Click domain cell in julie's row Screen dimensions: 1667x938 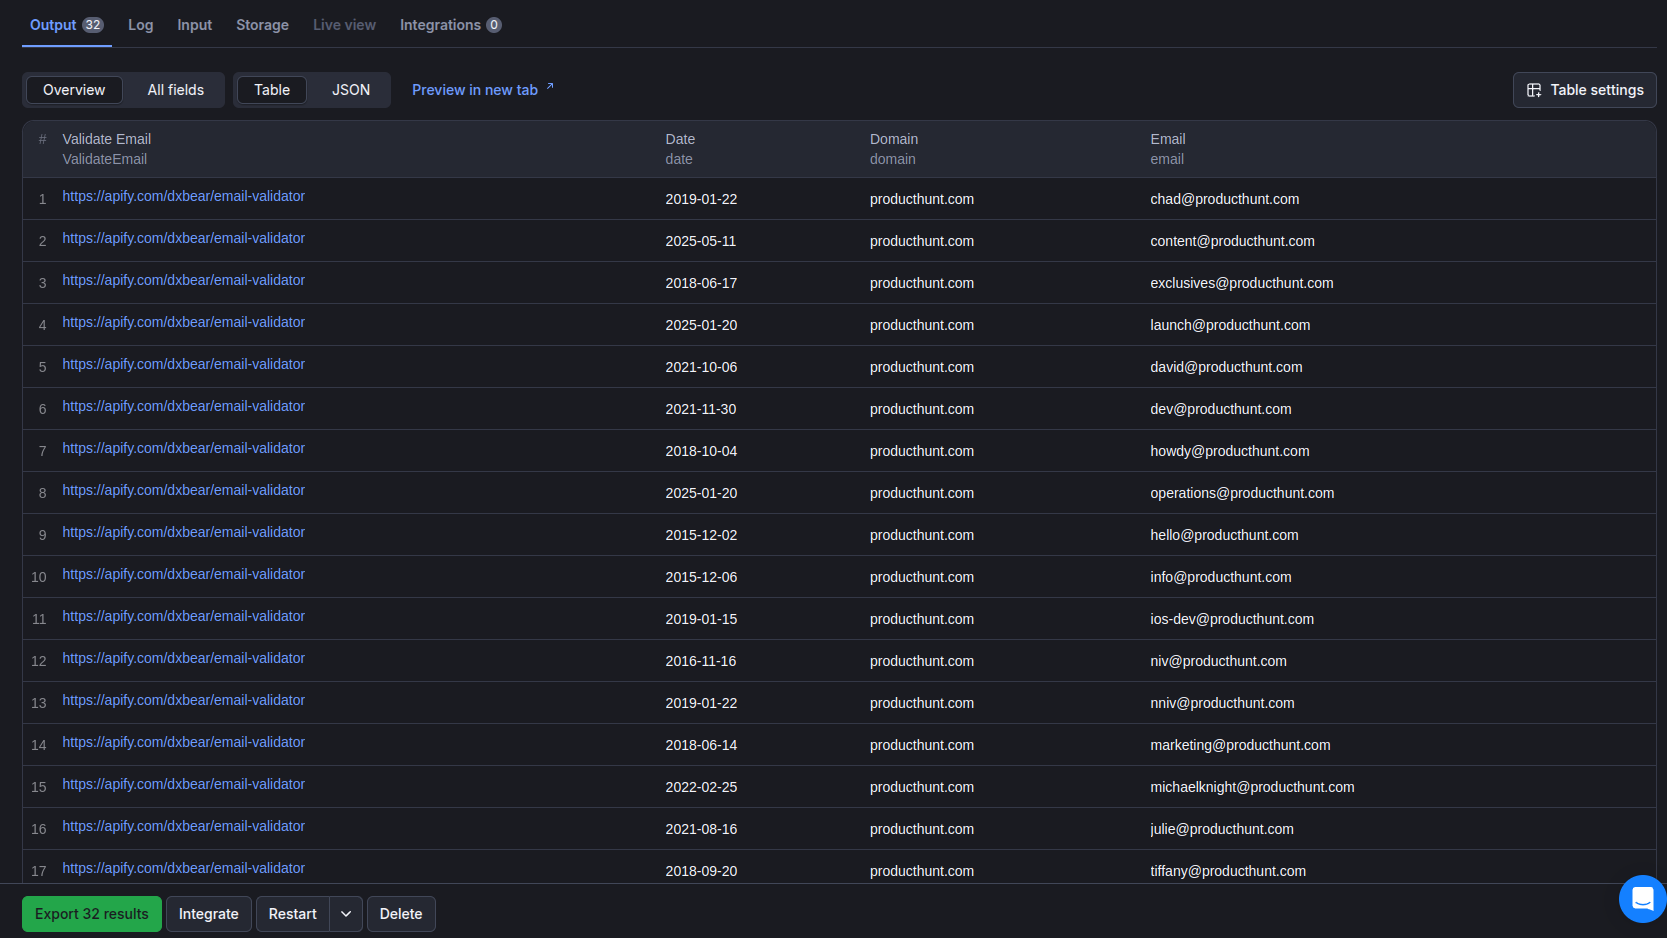click(922, 829)
